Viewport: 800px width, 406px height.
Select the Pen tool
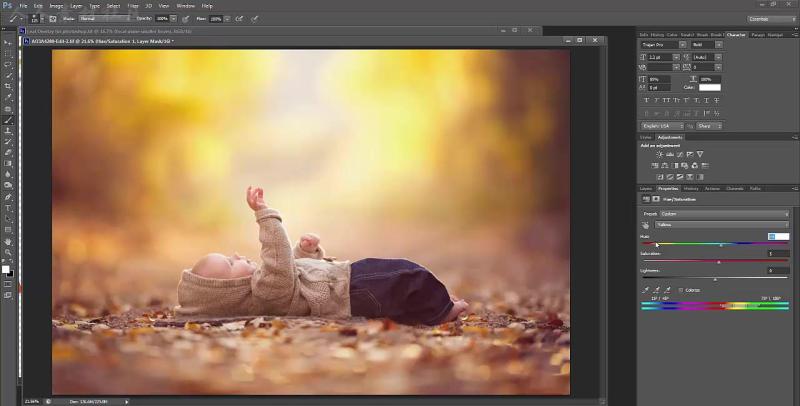click(8, 197)
